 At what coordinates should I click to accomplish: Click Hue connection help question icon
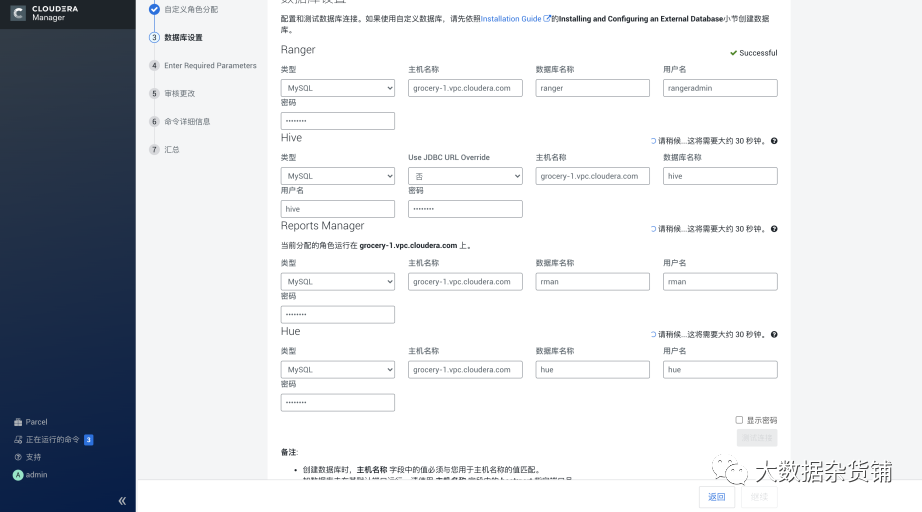pos(774,334)
